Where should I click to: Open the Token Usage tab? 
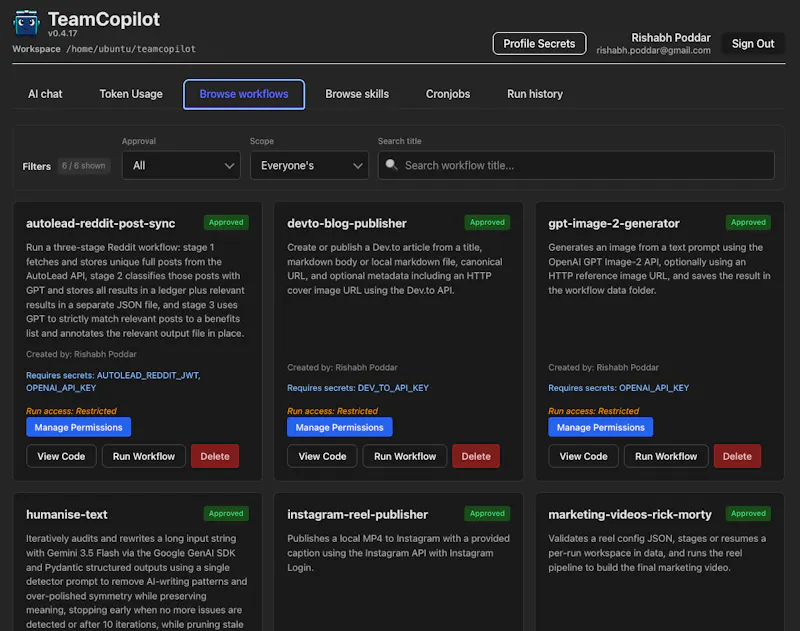(x=131, y=94)
